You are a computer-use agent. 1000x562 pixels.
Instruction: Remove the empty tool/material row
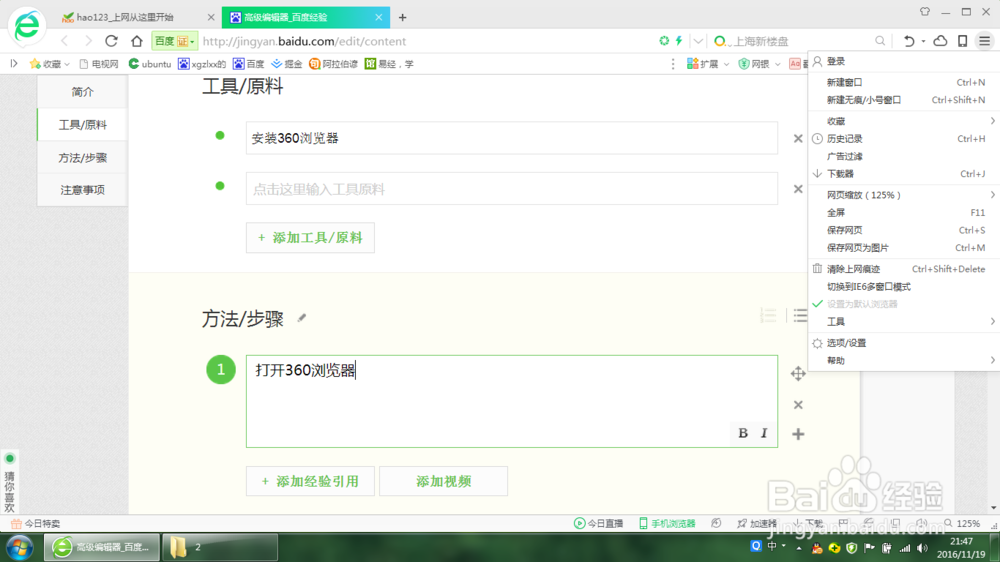[798, 189]
